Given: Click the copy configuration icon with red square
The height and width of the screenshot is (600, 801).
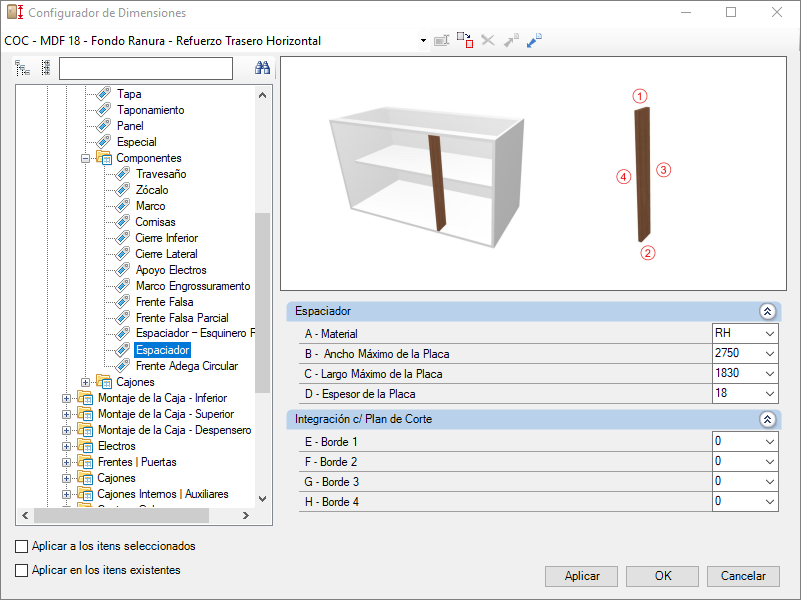Looking at the screenshot, I should click(465, 40).
